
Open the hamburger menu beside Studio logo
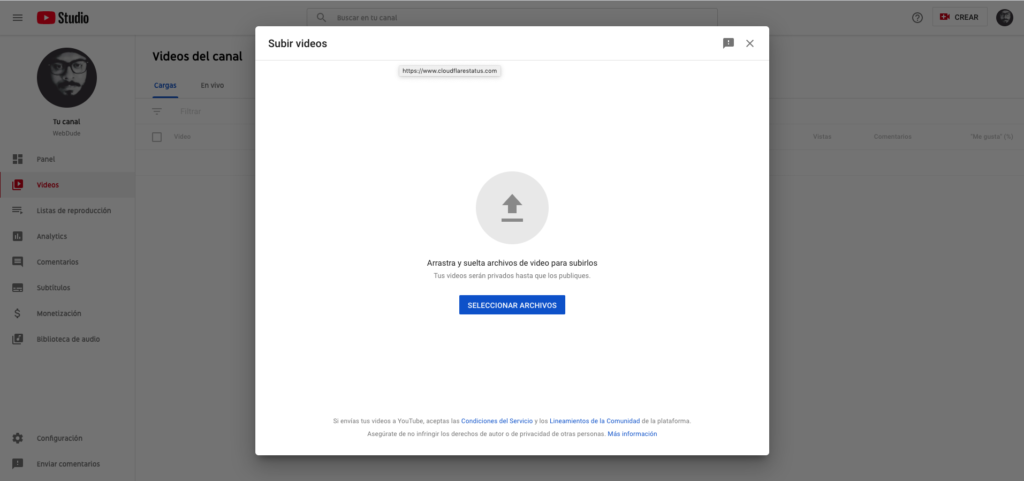click(17, 18)
